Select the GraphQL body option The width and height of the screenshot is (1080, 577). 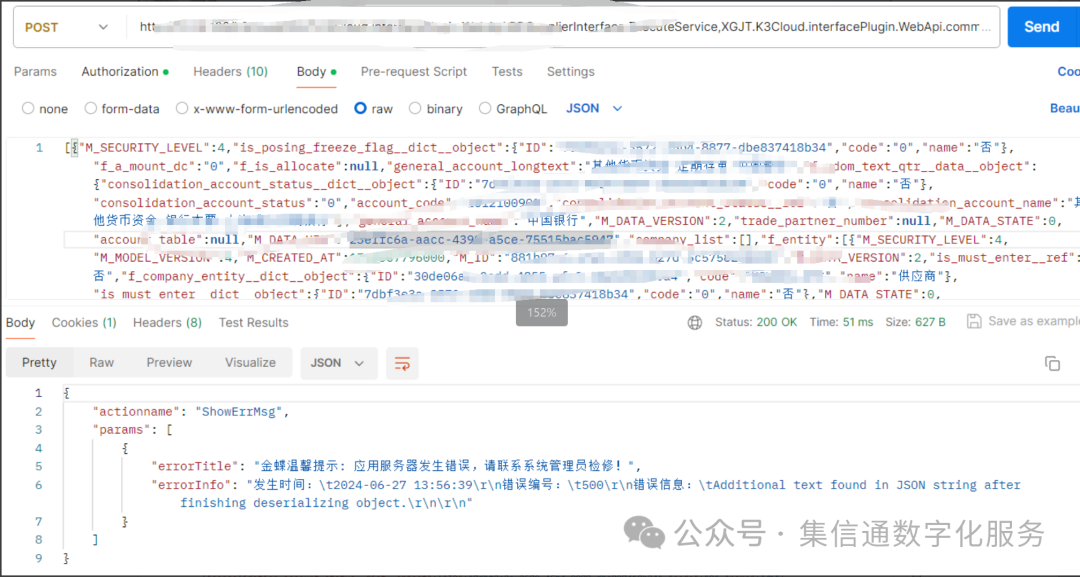click(512, 109)
